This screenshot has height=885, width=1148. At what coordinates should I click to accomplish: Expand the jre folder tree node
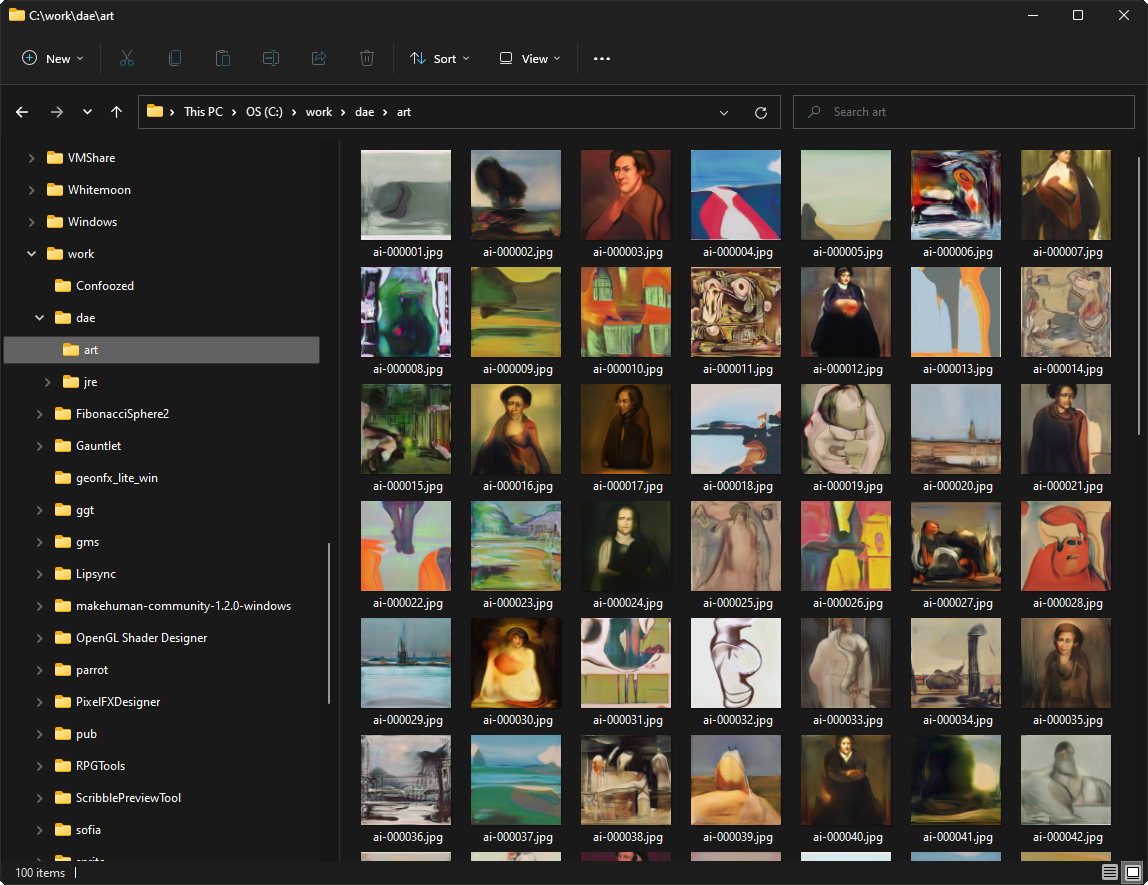click(48, 382)
